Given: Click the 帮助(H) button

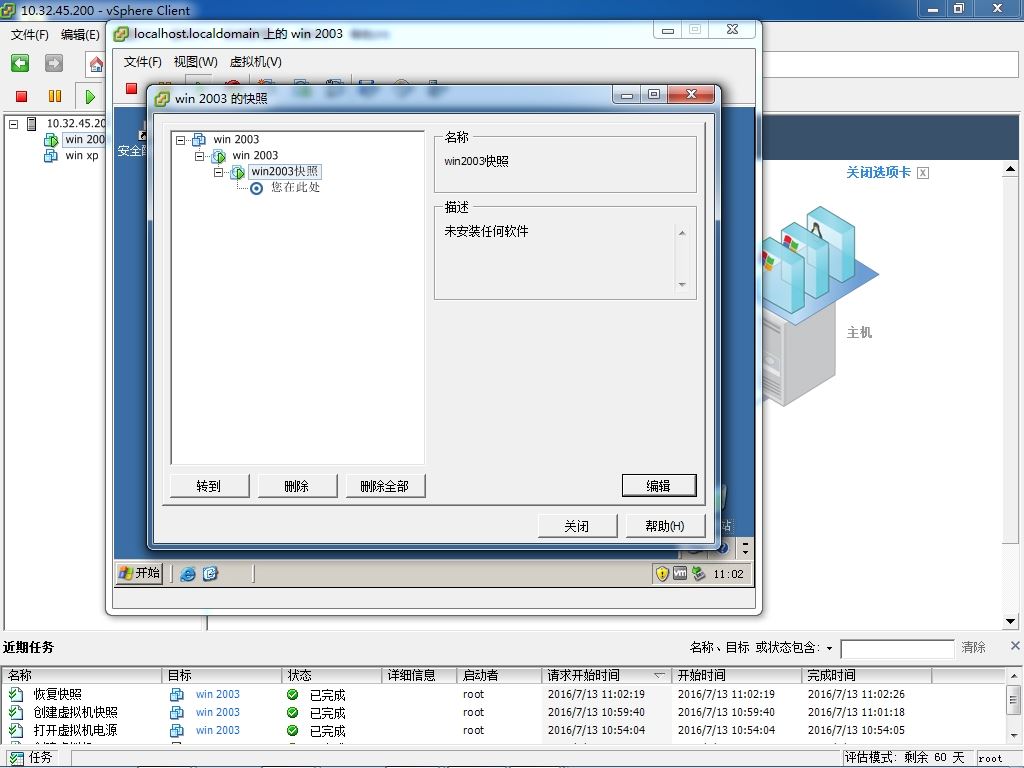Looking at the screenshot, I should (665, 526).
